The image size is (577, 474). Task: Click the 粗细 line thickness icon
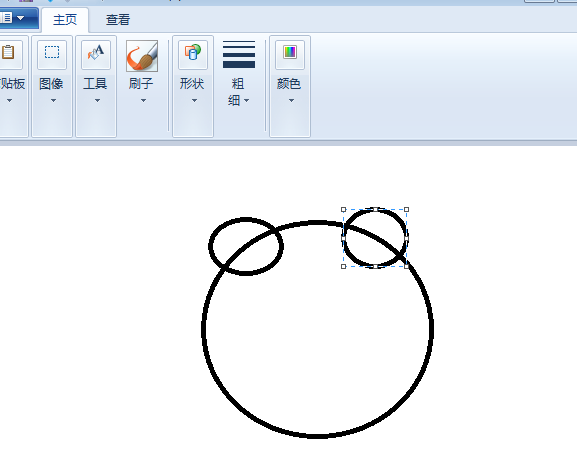coord(239,54)
